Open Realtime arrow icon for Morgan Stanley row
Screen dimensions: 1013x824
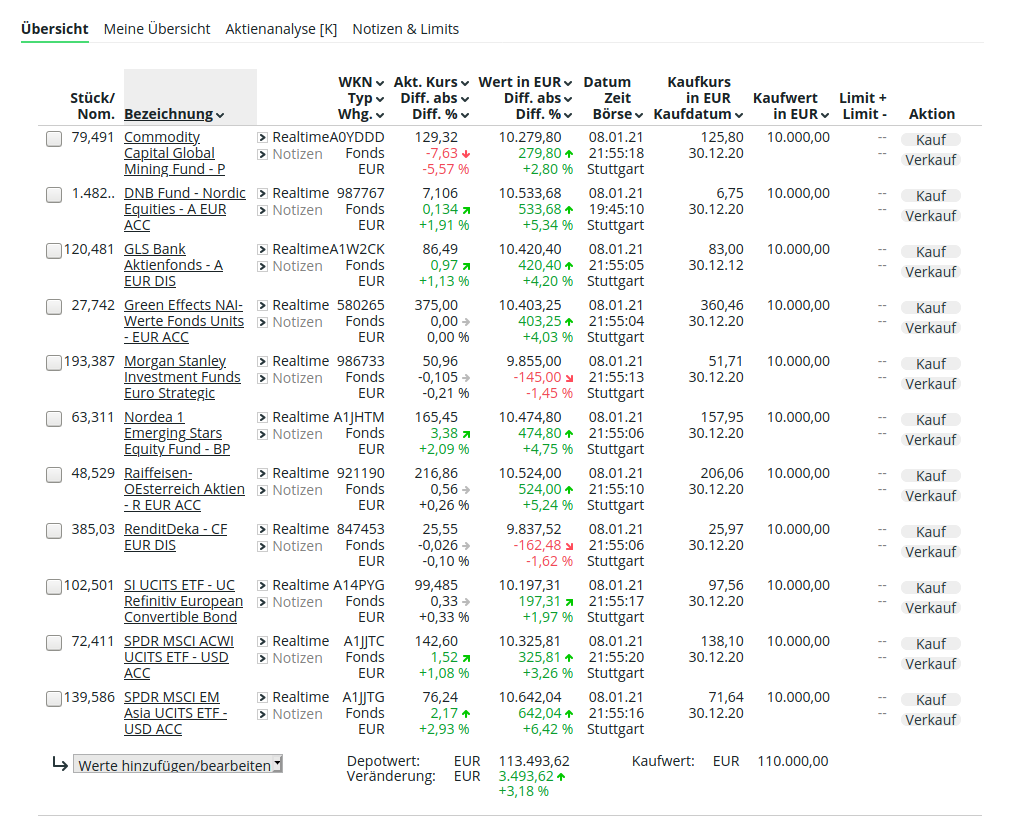point(262,361)
